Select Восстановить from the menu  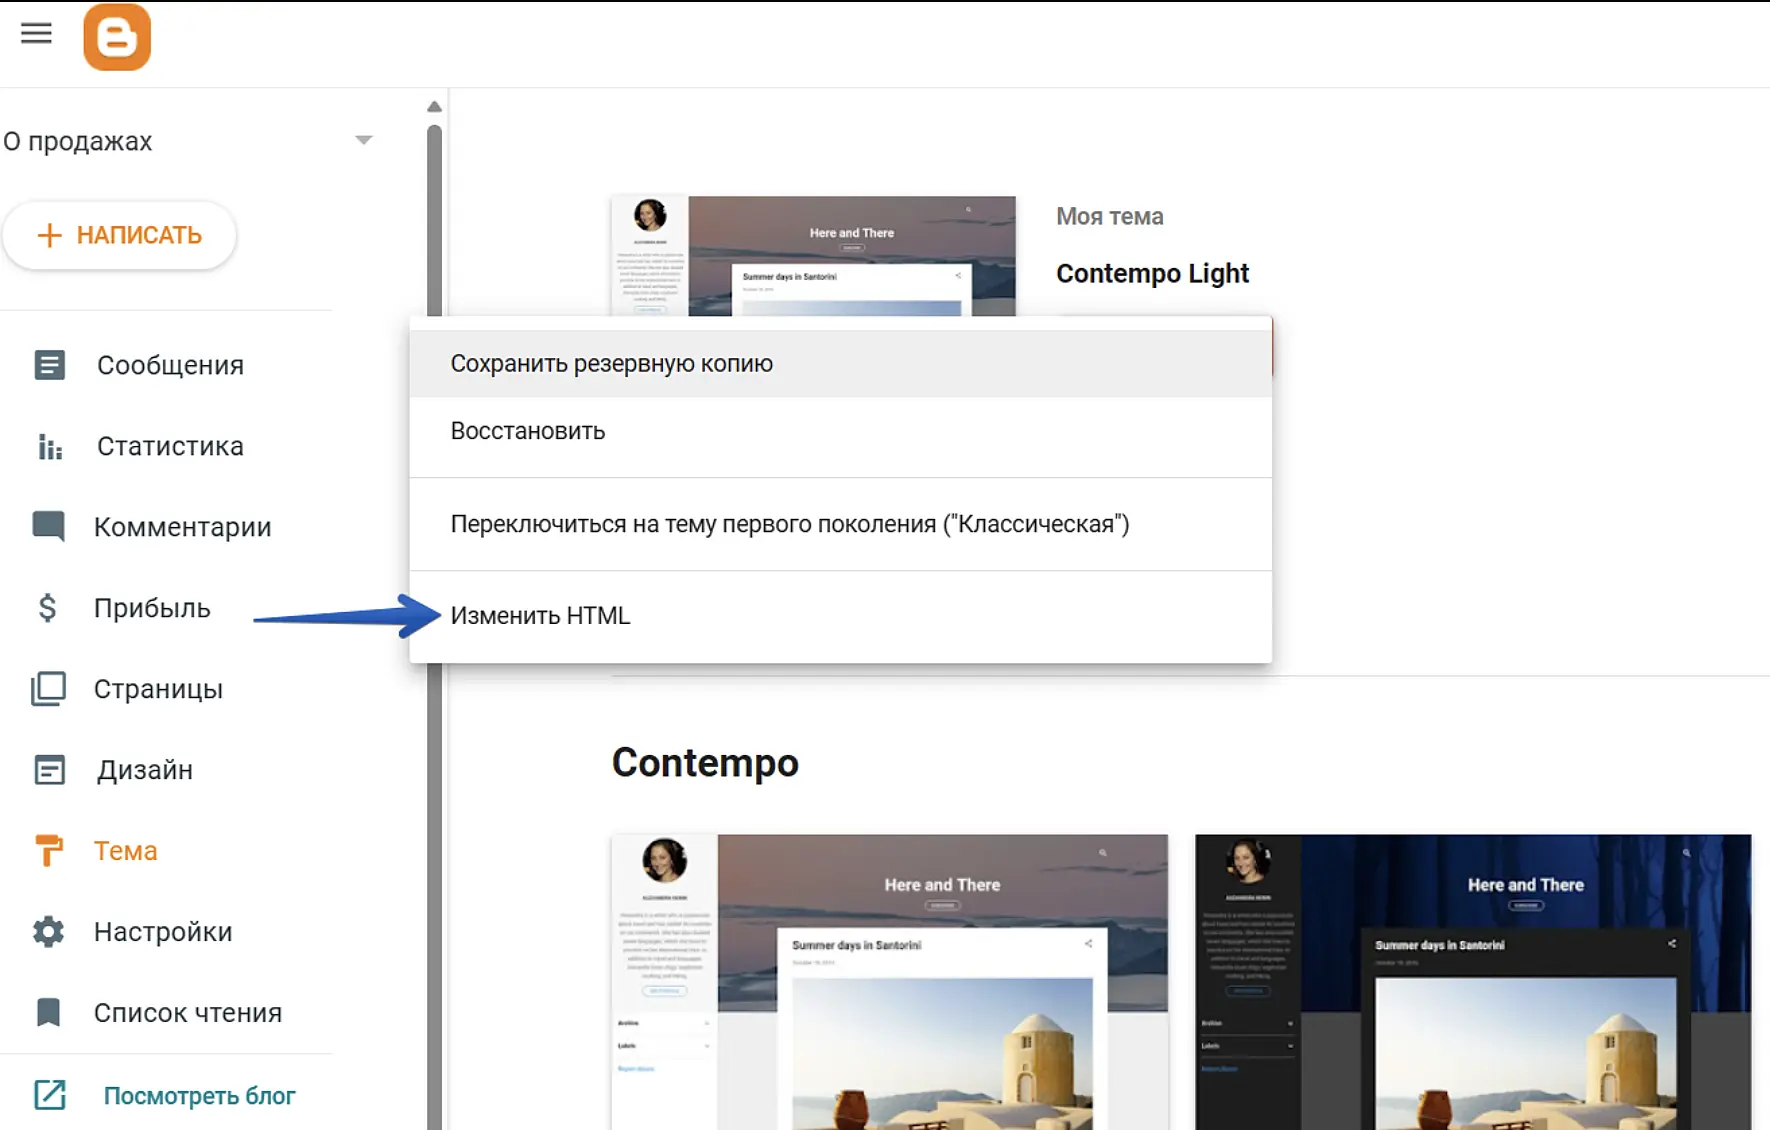pos(528,431)
